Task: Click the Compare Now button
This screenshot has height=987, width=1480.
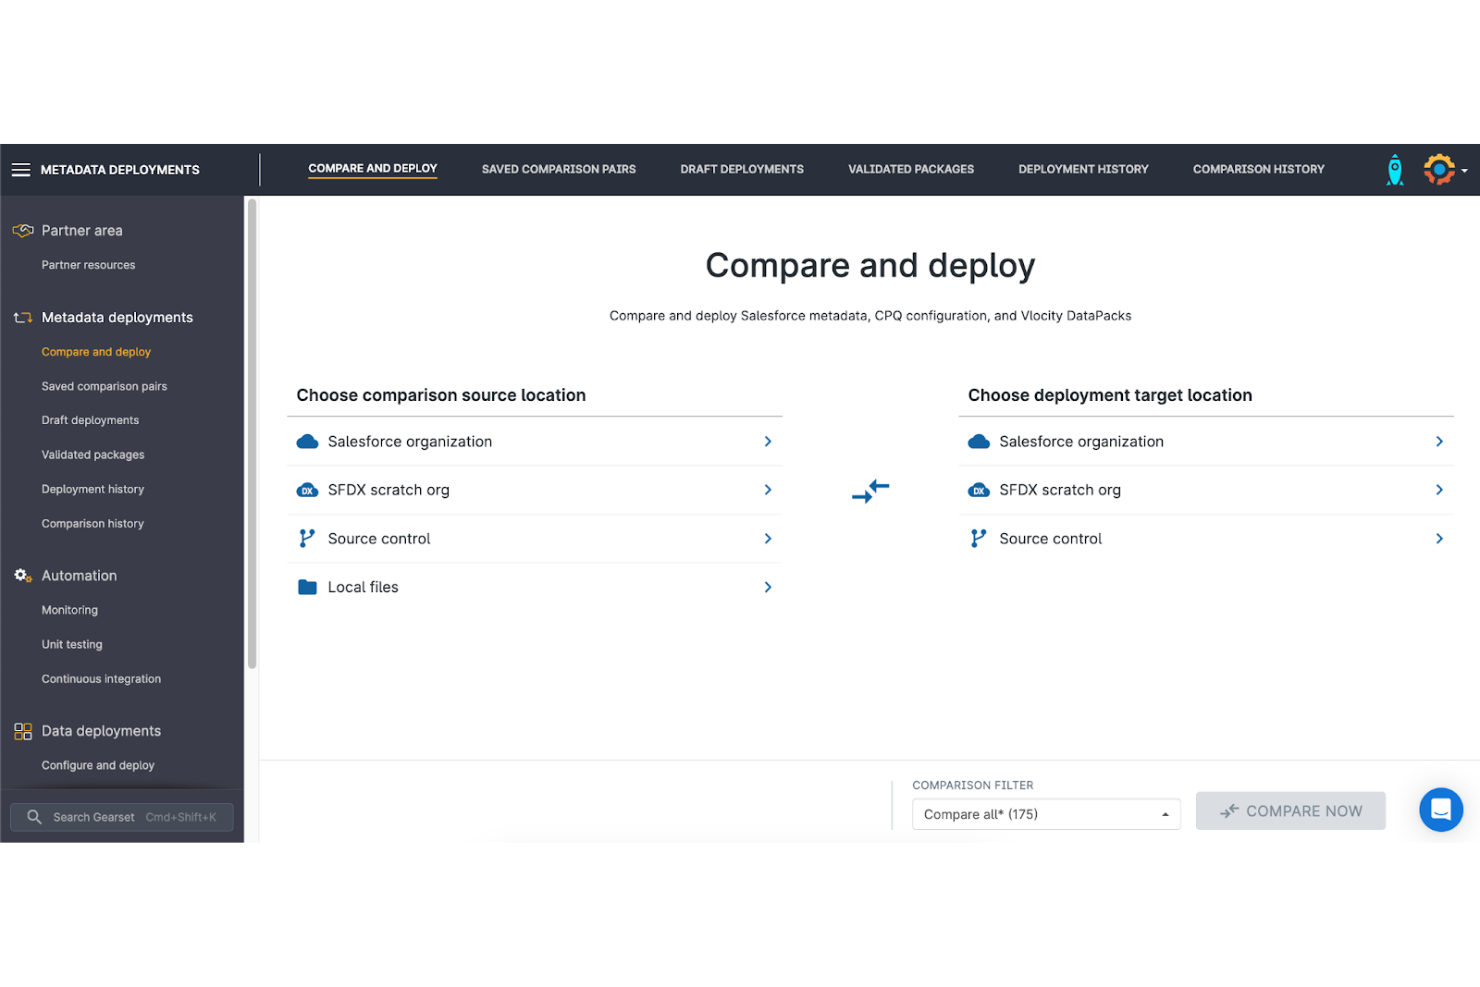Action: [1290, 810]
